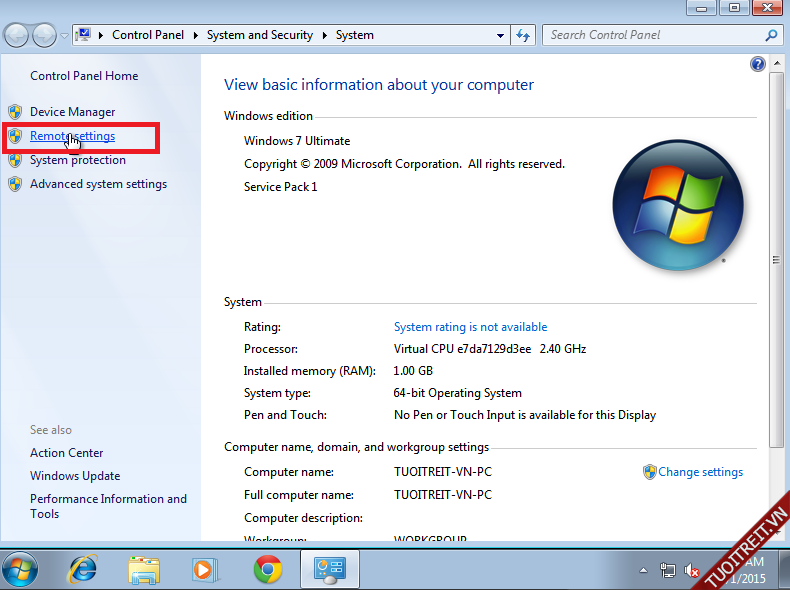
Task: Open Device Manager from the sidebar
Action: (x=72, y=112)
